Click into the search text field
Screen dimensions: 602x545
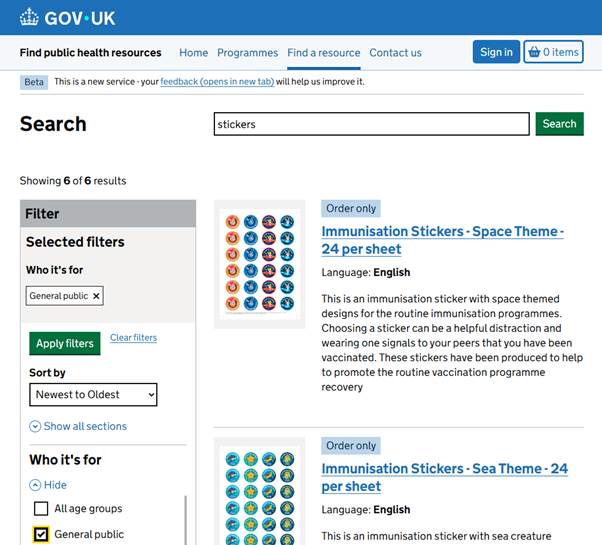pos(371,124)
